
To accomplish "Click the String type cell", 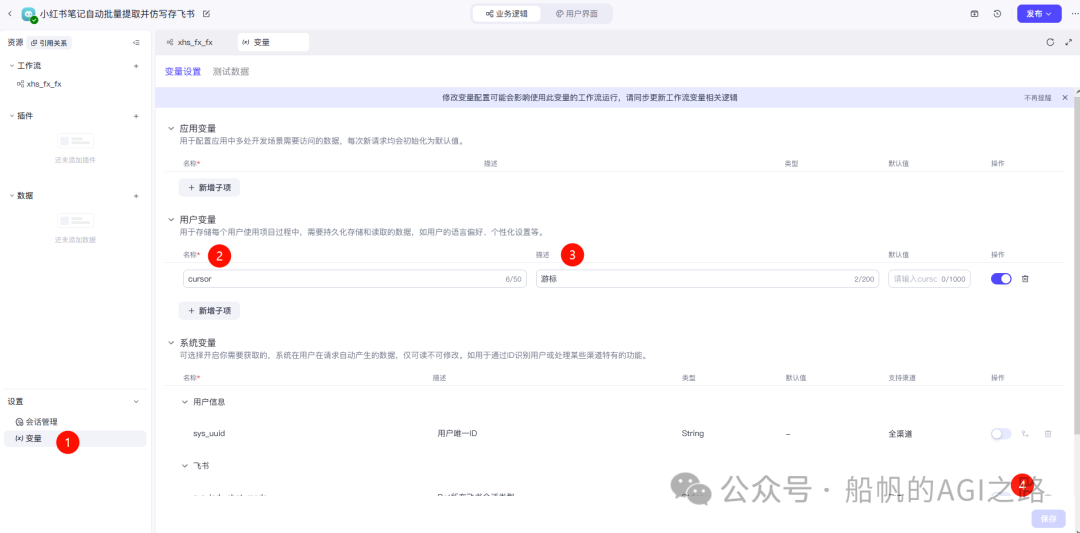I will [693, 434].
